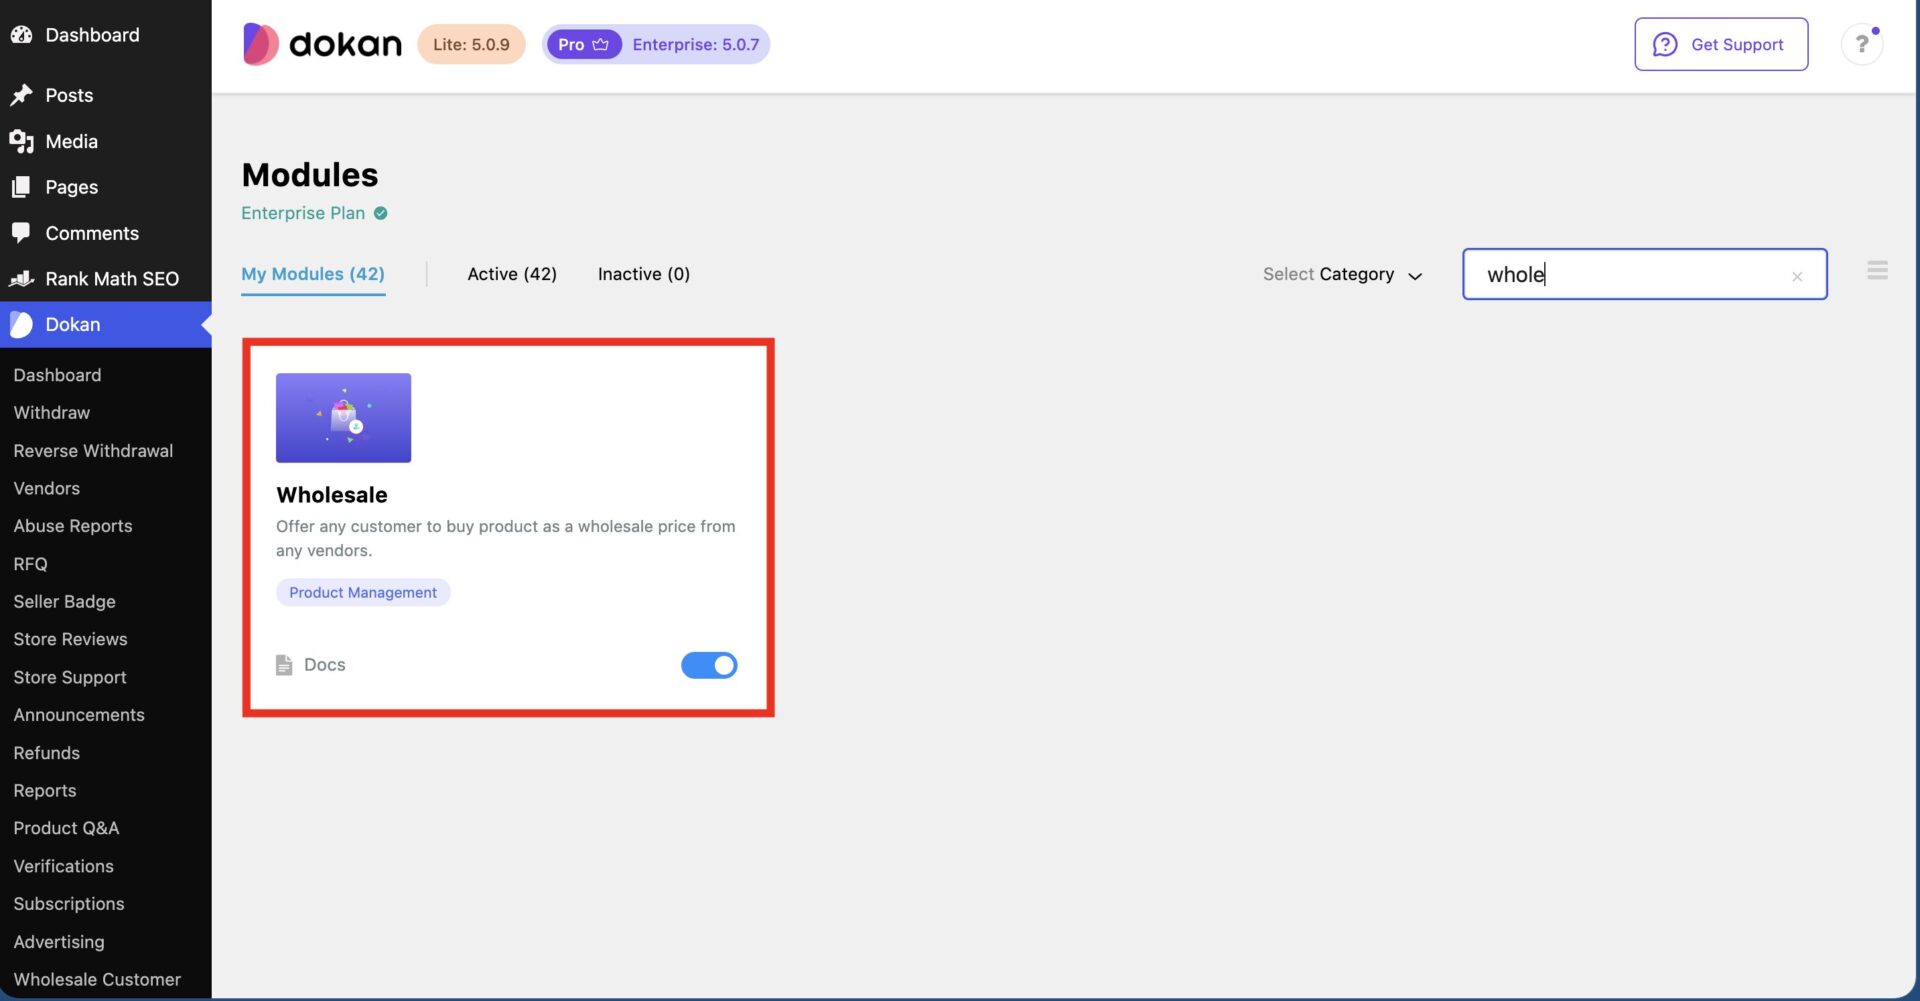The image size is (1920, 1001).
Task: Open RFQ submenu item
Action: (31, 564)
